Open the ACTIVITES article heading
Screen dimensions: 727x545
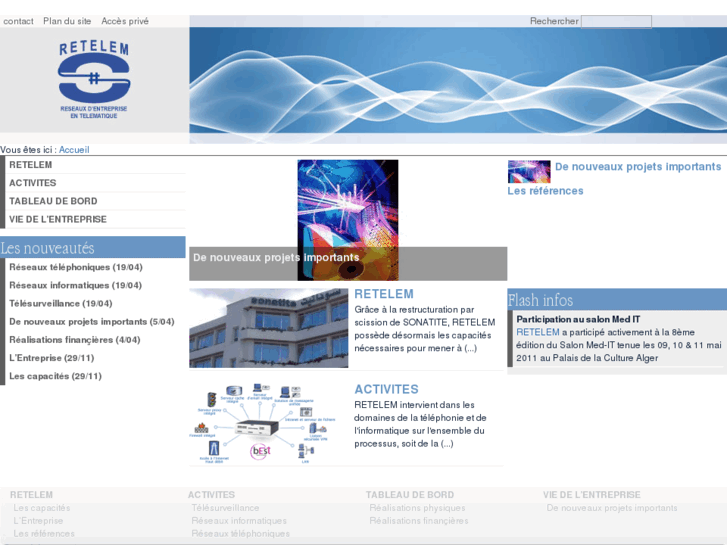pyautogui.click(x=387, y=389)
